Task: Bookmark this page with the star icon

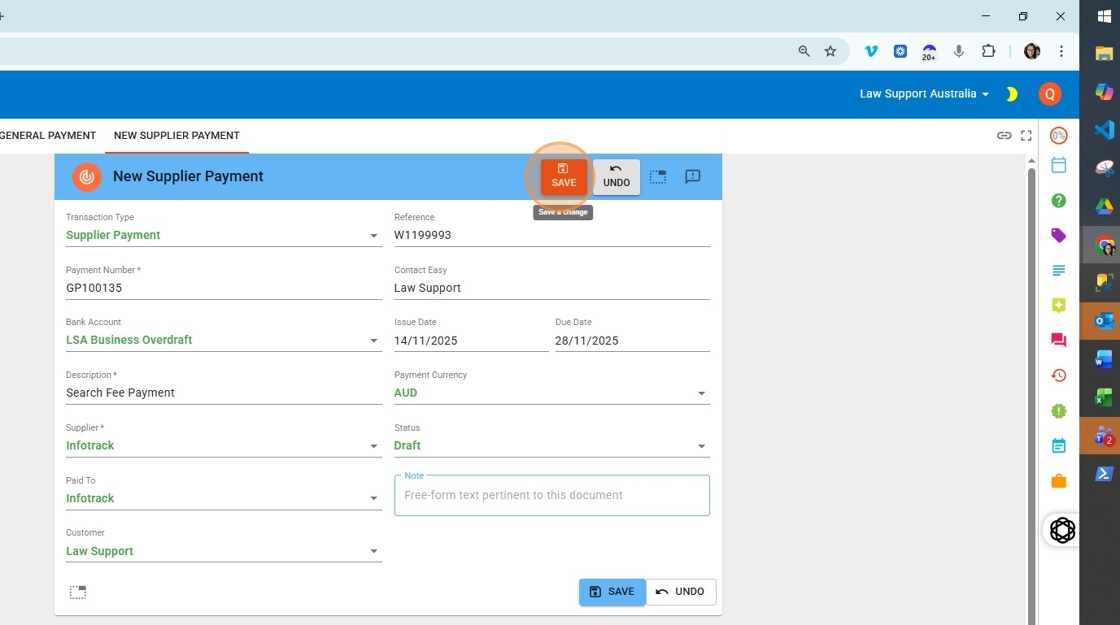Action: [x=830, y=51]
